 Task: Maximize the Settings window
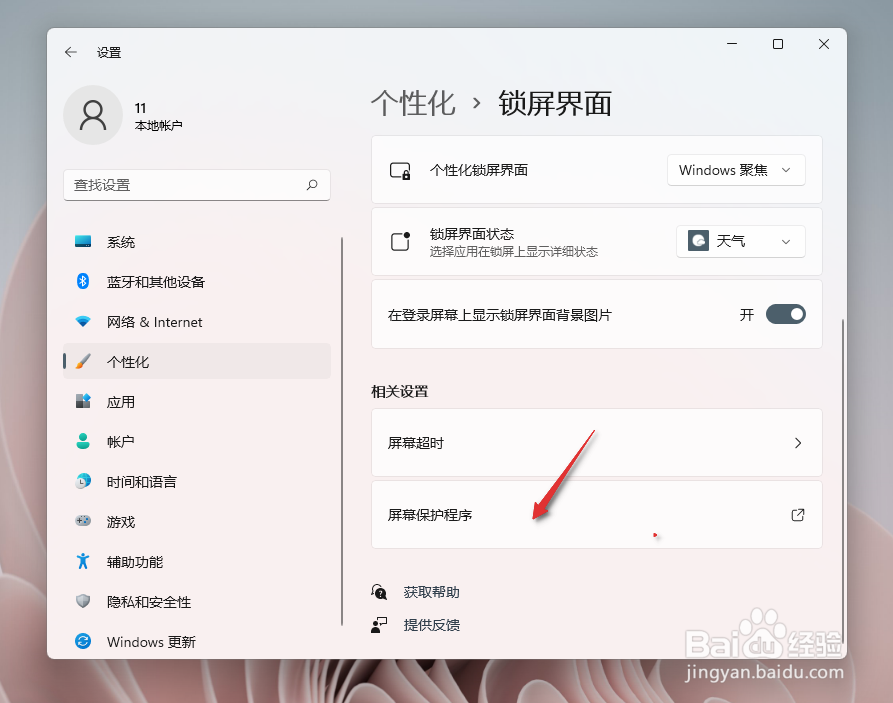(x=778, y=44)
